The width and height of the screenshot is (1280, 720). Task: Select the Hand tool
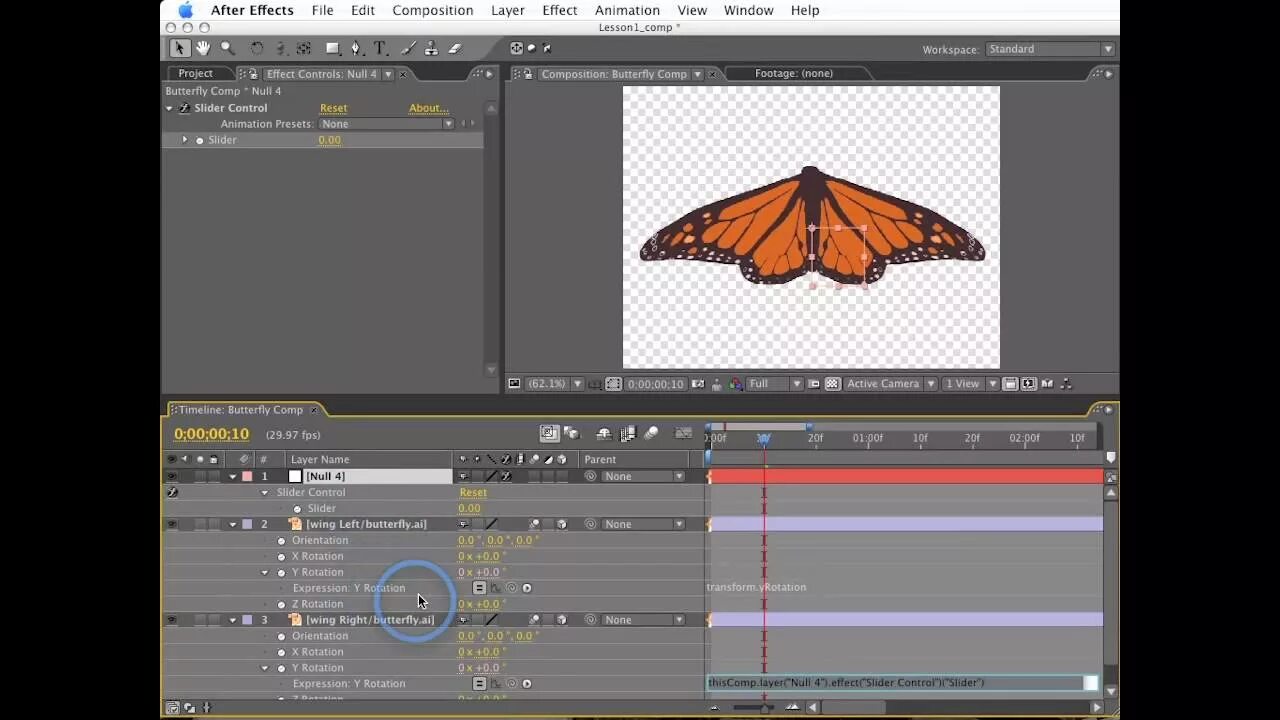(x=203, y=48)
